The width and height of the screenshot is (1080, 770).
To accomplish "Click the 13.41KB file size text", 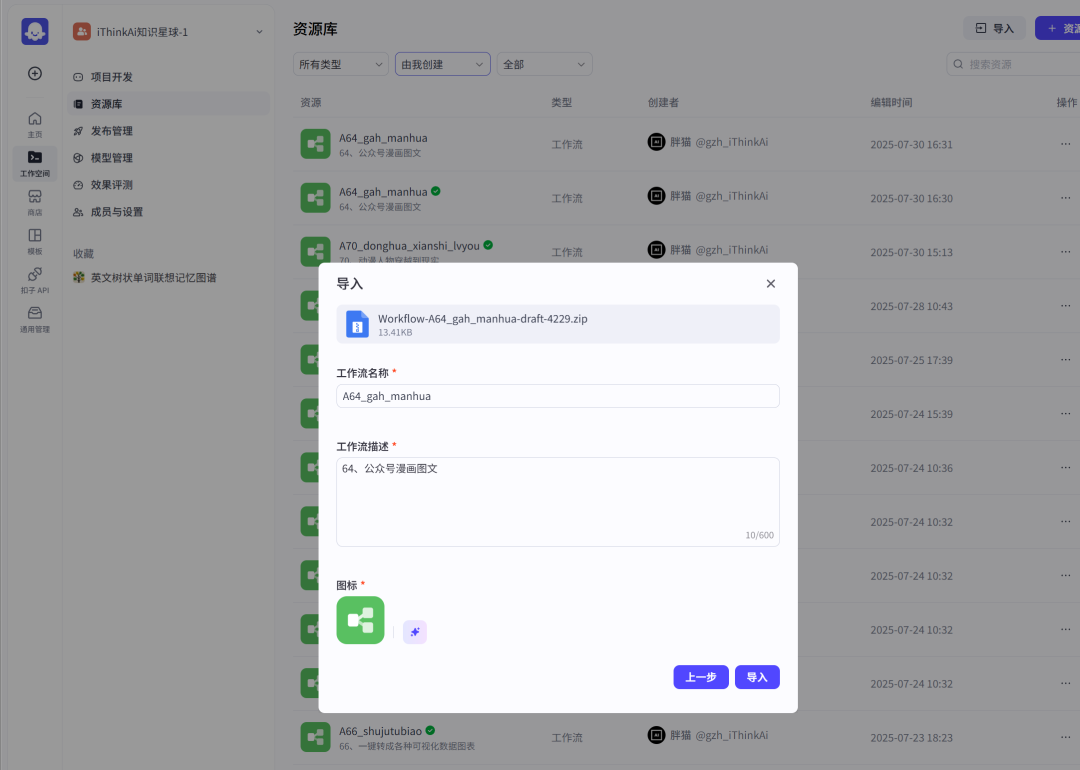I will 395,332.
